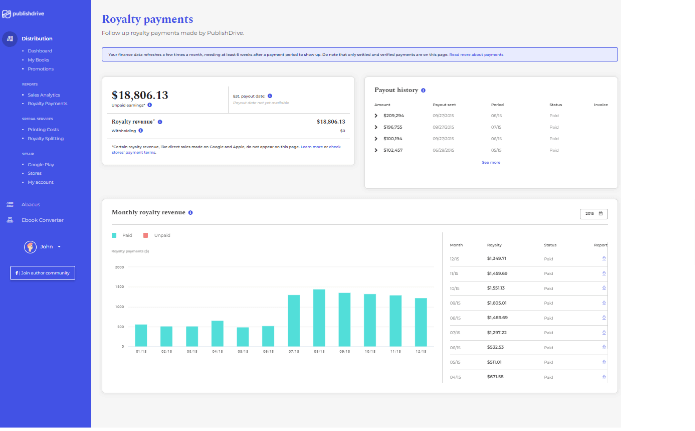Image resolution: width=695 pixels, height=431 pixels.
Task: Click info icon next to Royalty revenue
Action: [x=159, y=121]
